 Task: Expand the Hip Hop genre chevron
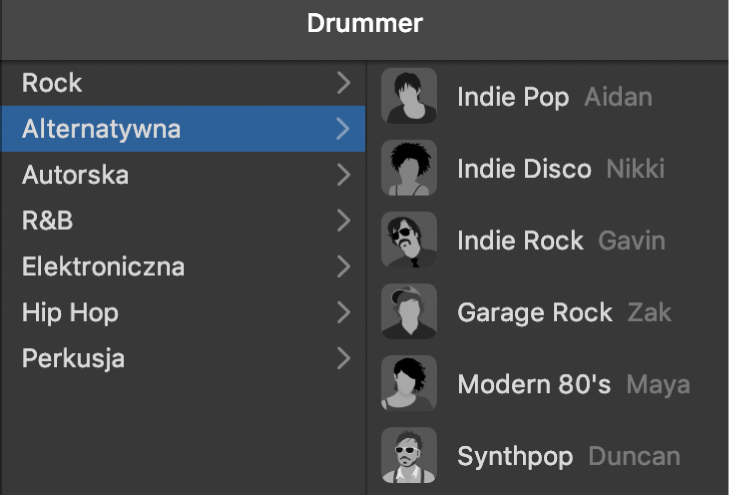[343, 312]
